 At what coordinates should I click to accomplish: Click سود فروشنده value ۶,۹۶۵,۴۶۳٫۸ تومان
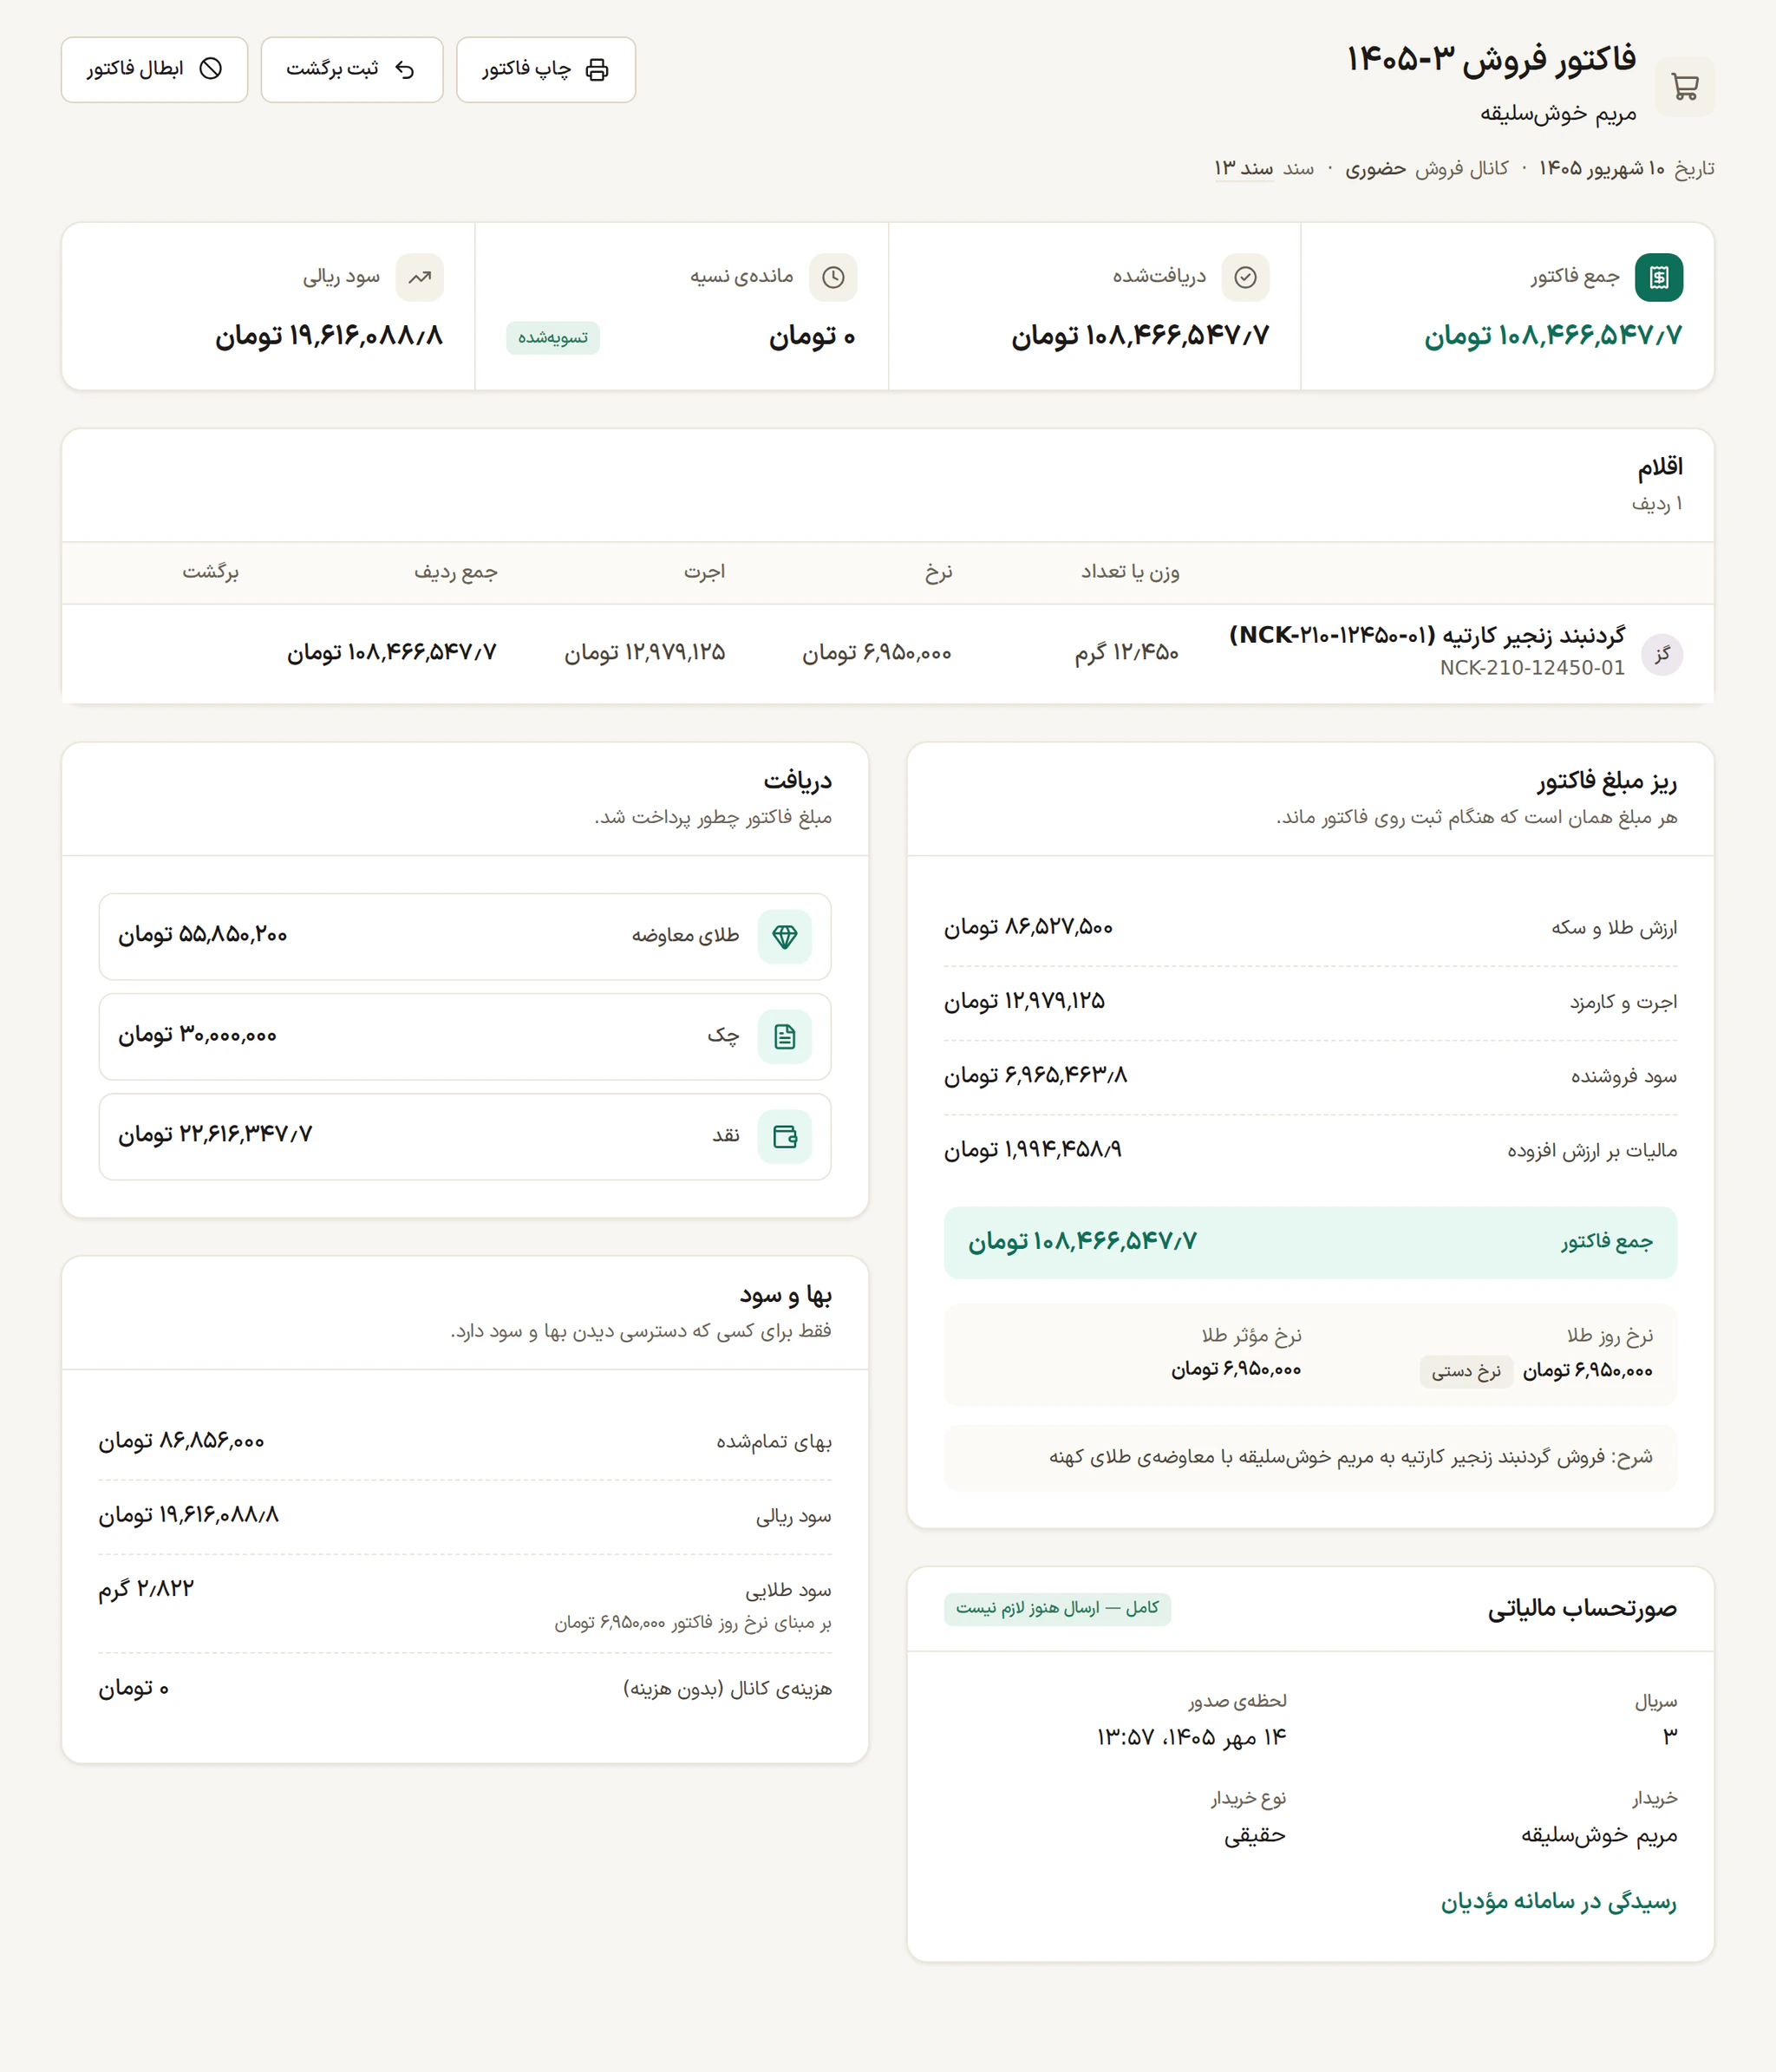1036,1076
